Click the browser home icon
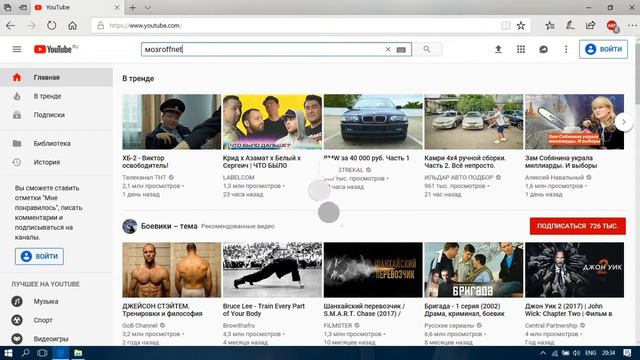 72,25
